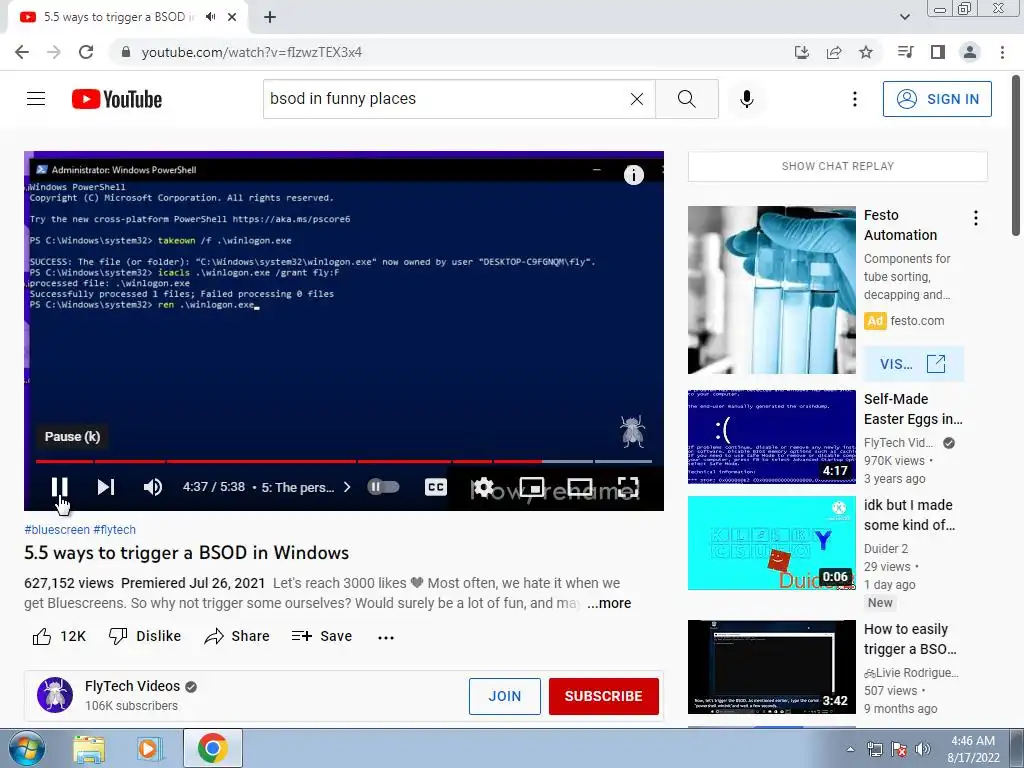This screenshot has height=768, width=1024.
Task: Click the Dislike button
Action: (x=144, y=636)
